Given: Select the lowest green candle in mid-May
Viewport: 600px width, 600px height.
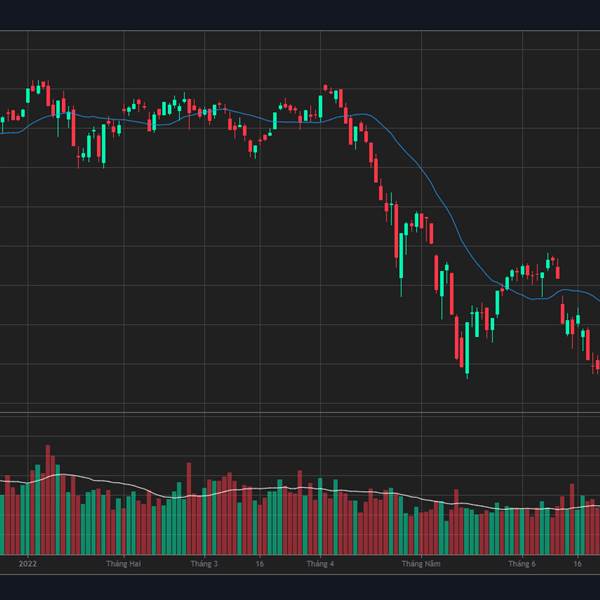Looking at the screenshot, I should 467,349.
